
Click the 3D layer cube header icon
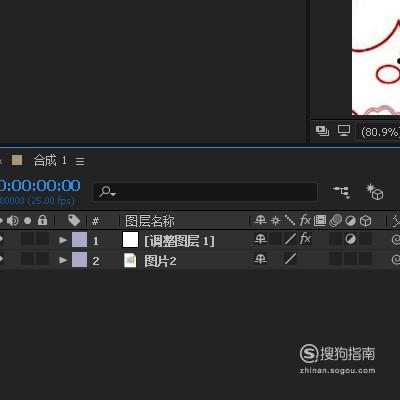click(366, 221)
